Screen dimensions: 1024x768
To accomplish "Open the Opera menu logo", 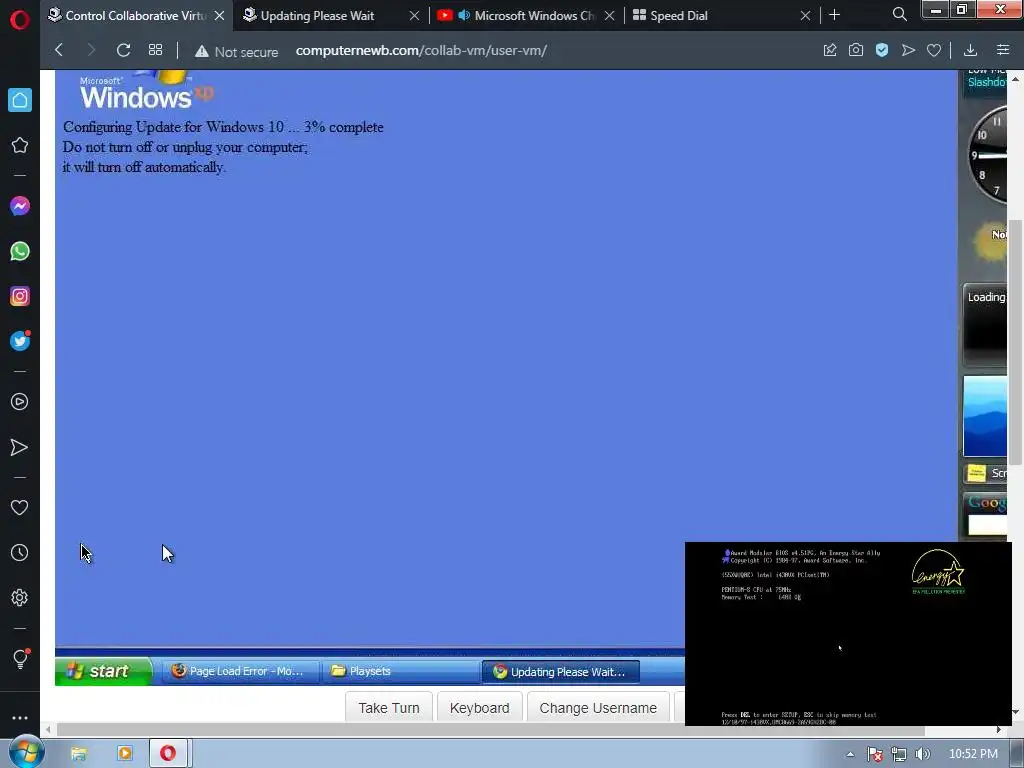I will click(20, 20).
